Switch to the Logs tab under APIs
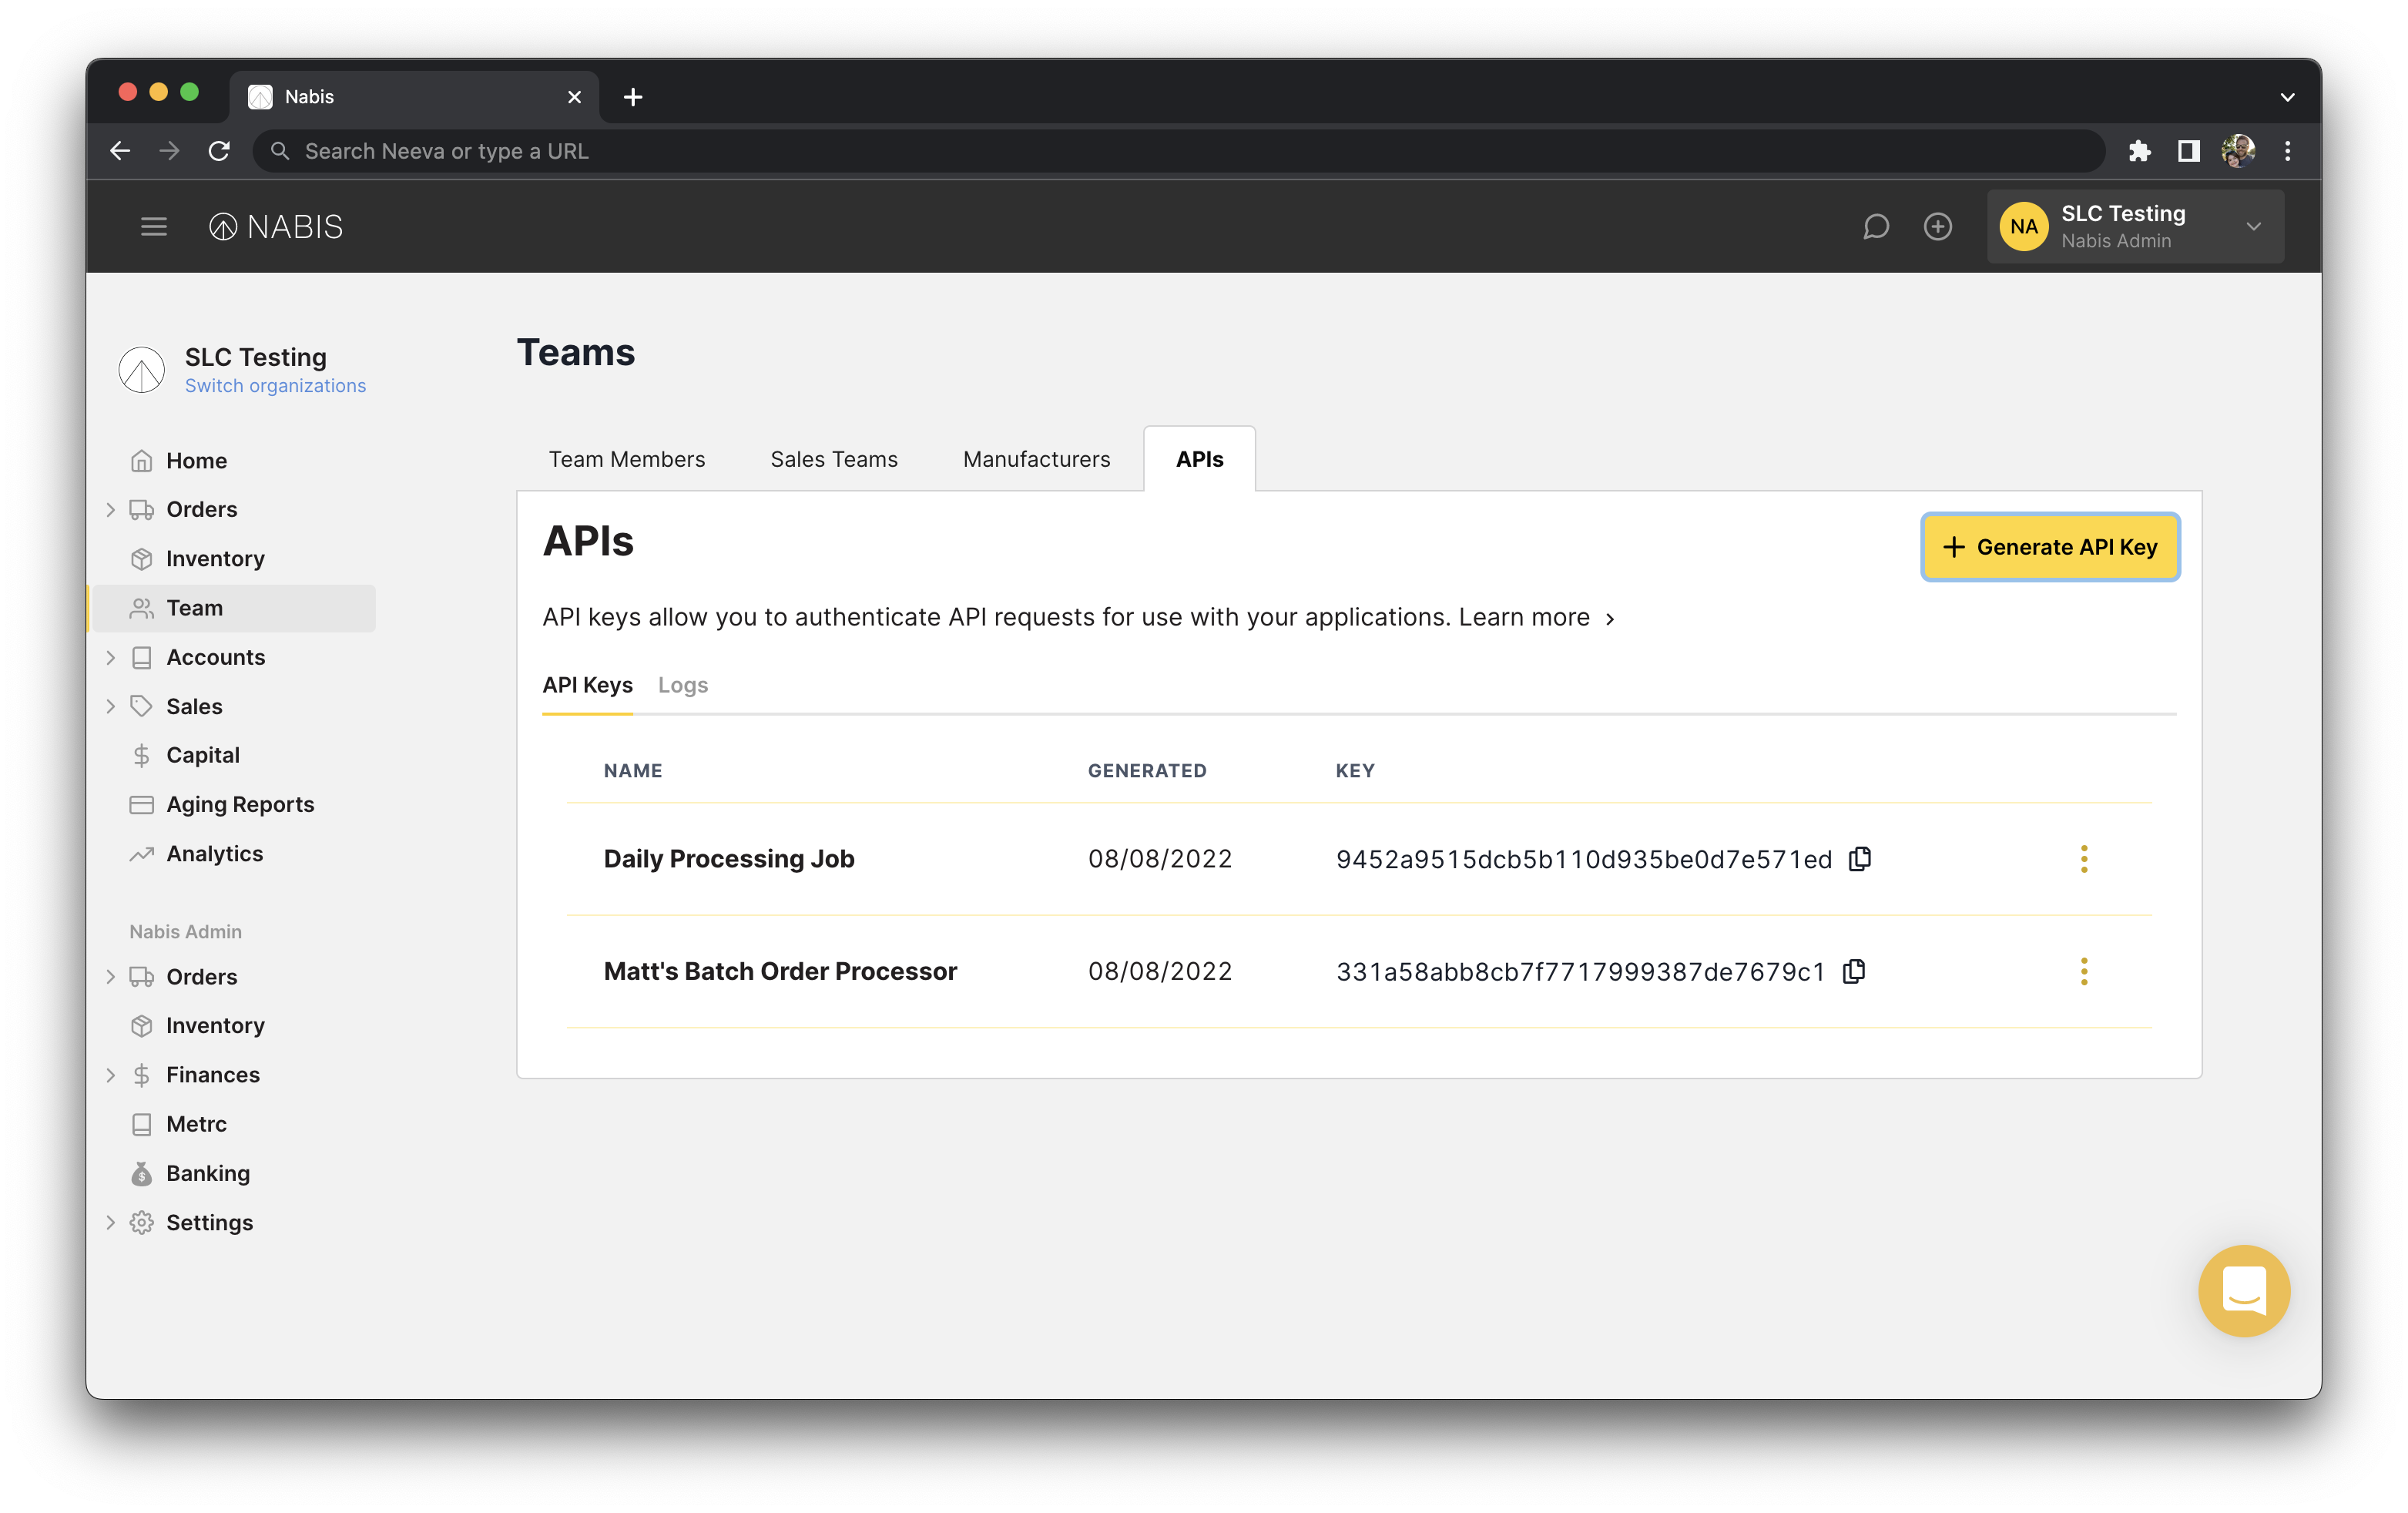 click(x=685, y=683)
